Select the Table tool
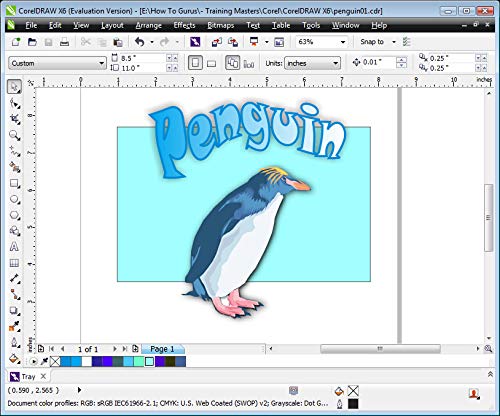500x416 pixels. [14, 263]
